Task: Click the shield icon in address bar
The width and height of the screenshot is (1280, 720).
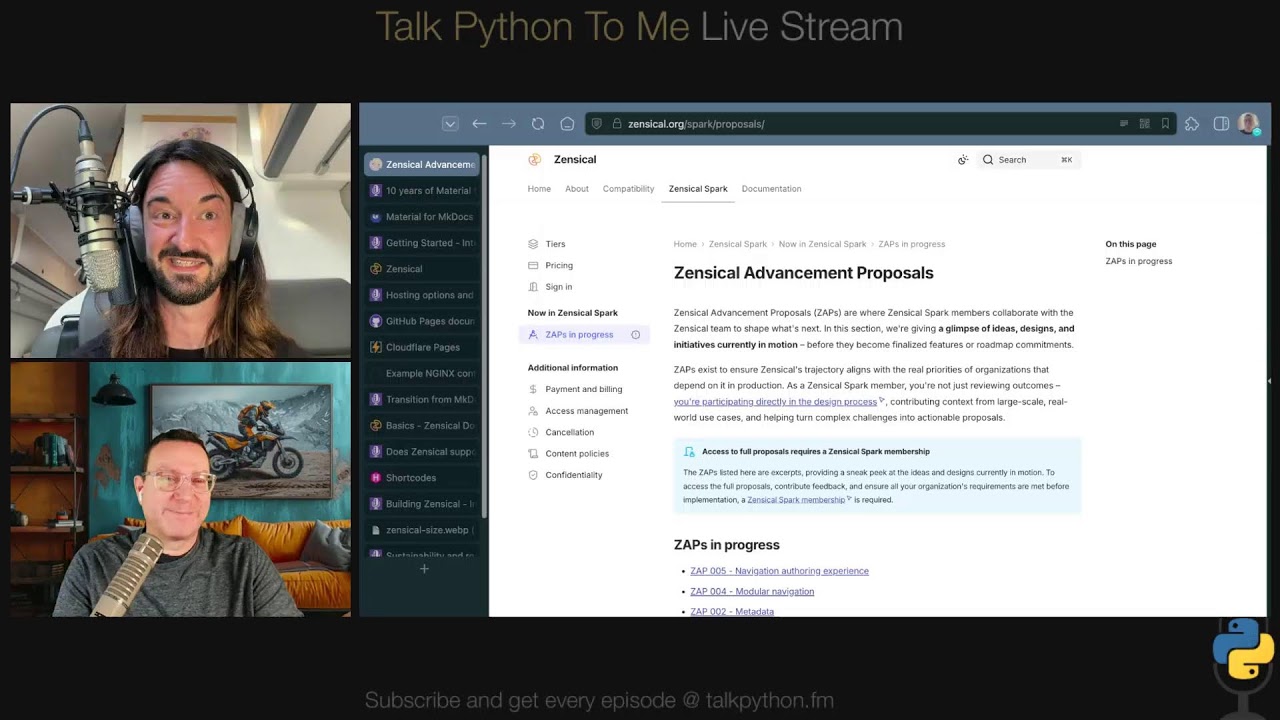Action: pos(597,124)
